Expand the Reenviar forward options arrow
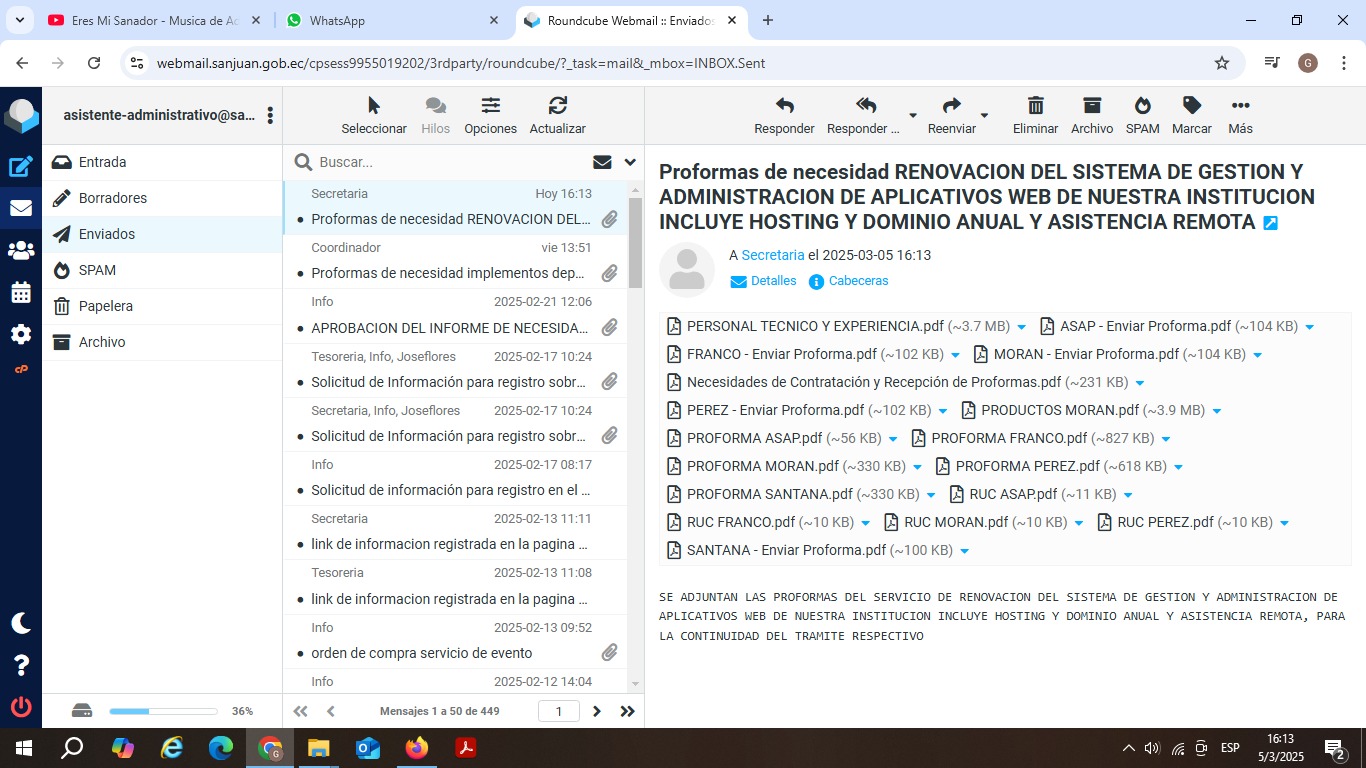 [984, 115]
